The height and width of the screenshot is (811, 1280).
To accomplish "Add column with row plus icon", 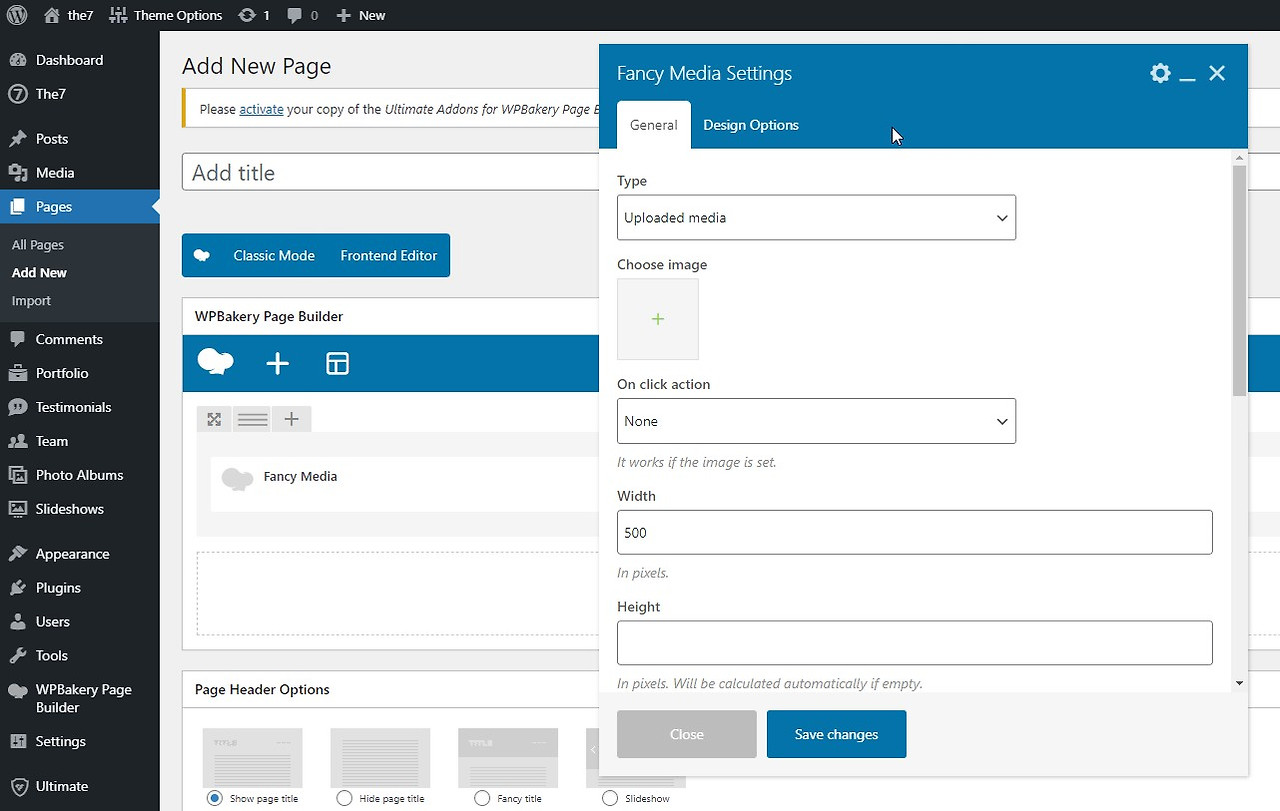I will point(291,420).
